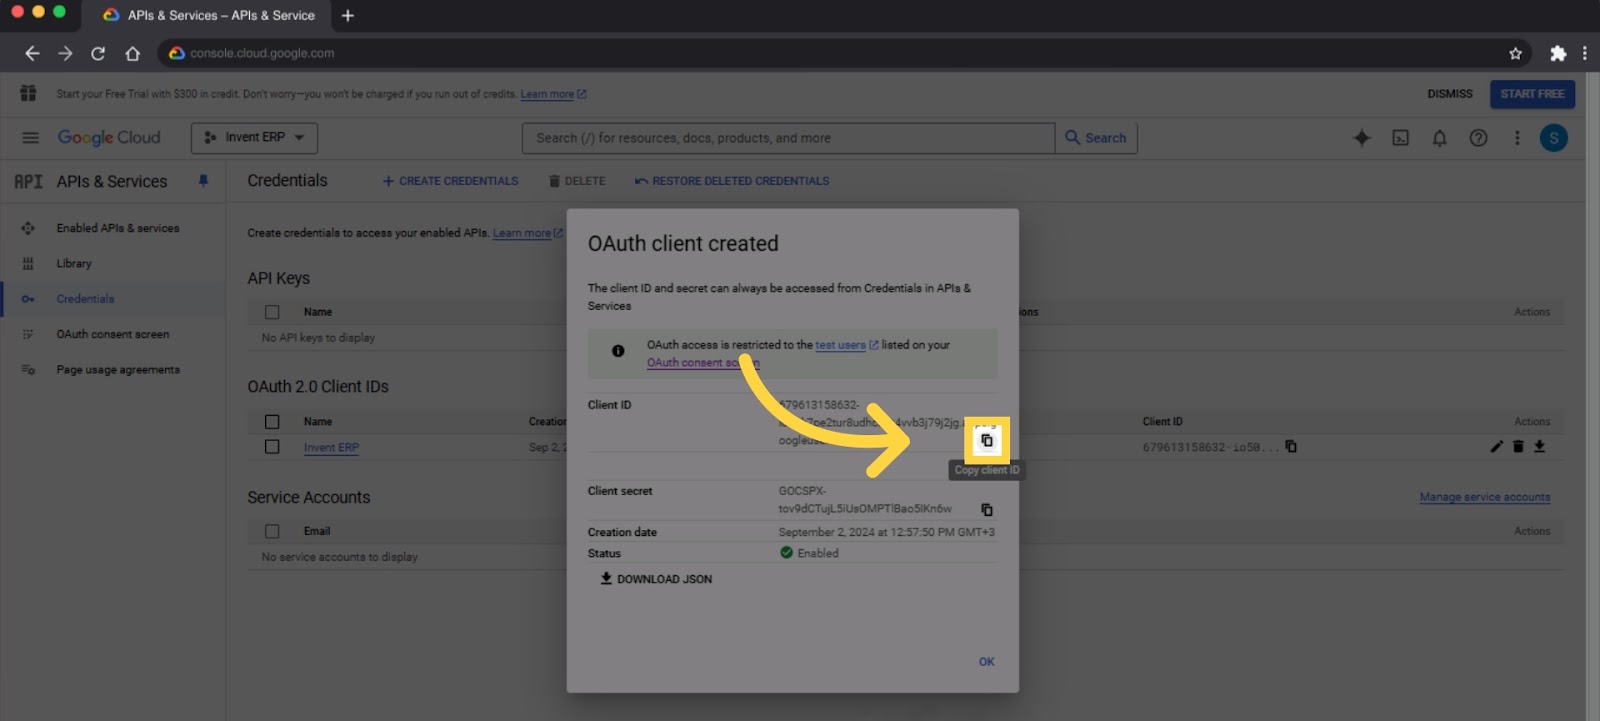This screenshot has height=721, width=1600.
Task: Toggle Service Accounts select-all checkbox
Action: pyautogui.click(x=272, y=531)
